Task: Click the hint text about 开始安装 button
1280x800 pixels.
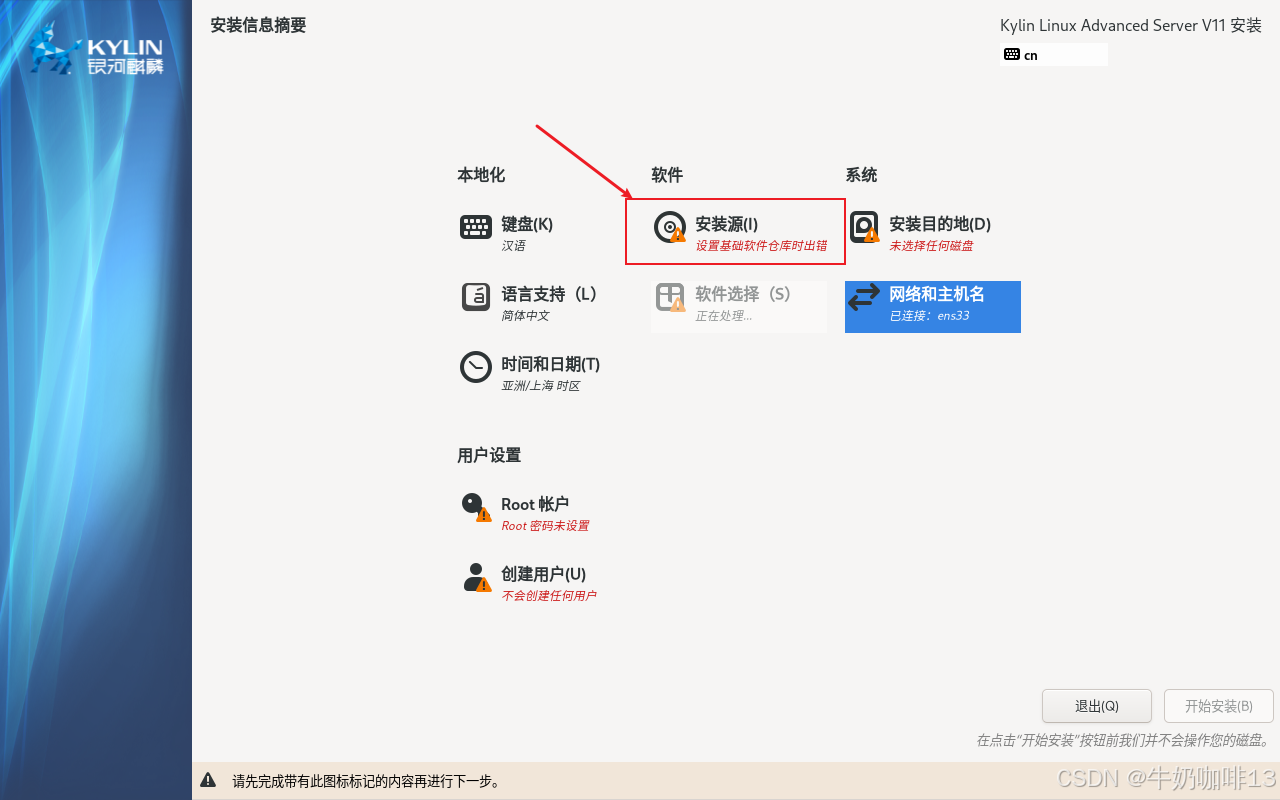Action: [1123, 741]
